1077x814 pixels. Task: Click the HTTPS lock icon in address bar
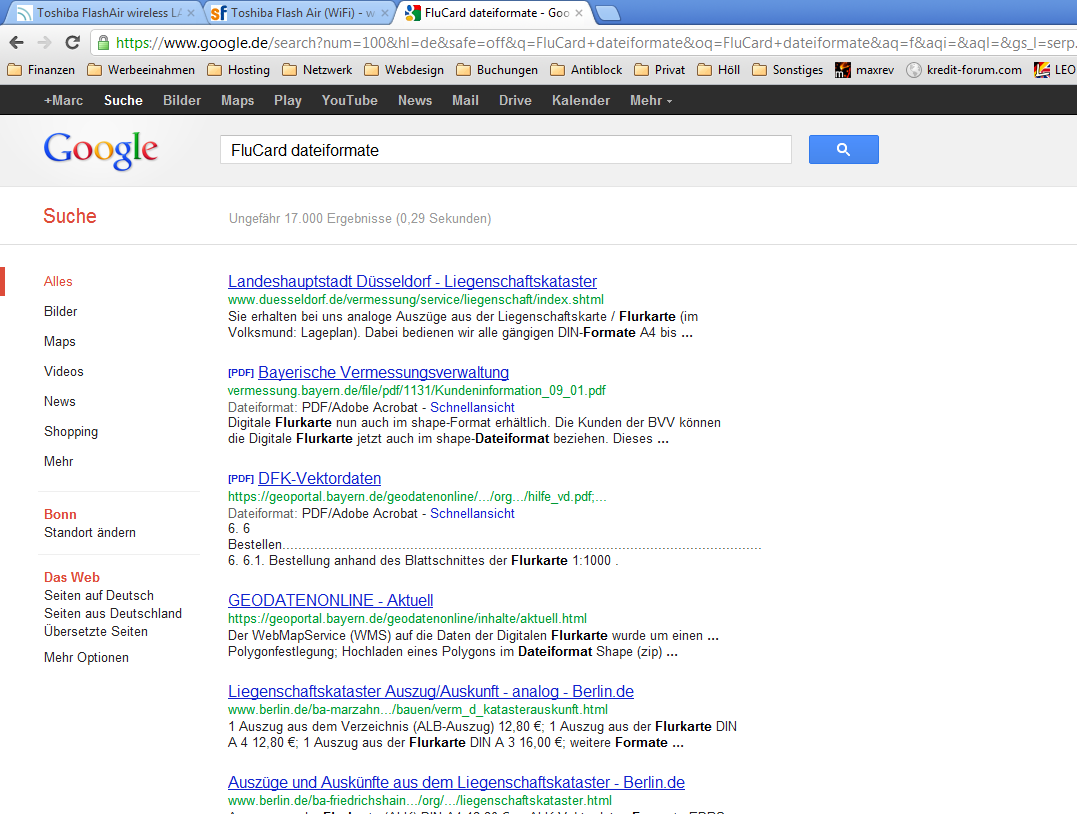point(103,43)
